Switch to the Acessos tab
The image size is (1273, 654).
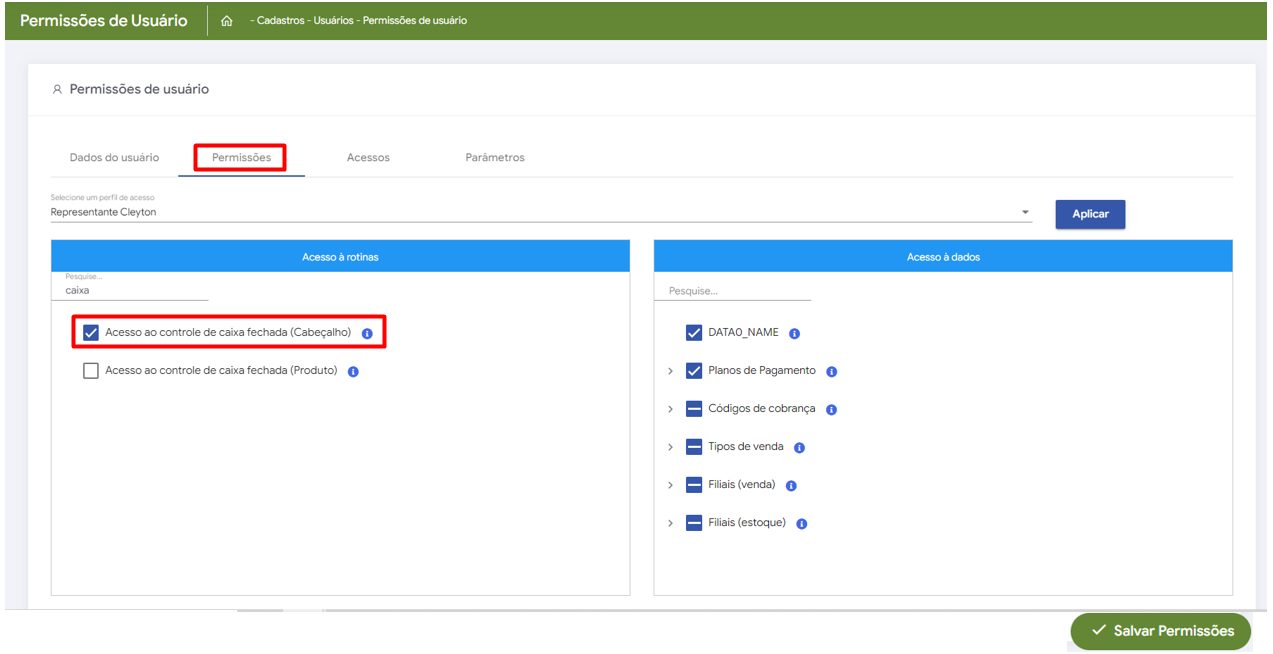pos(368,158)
